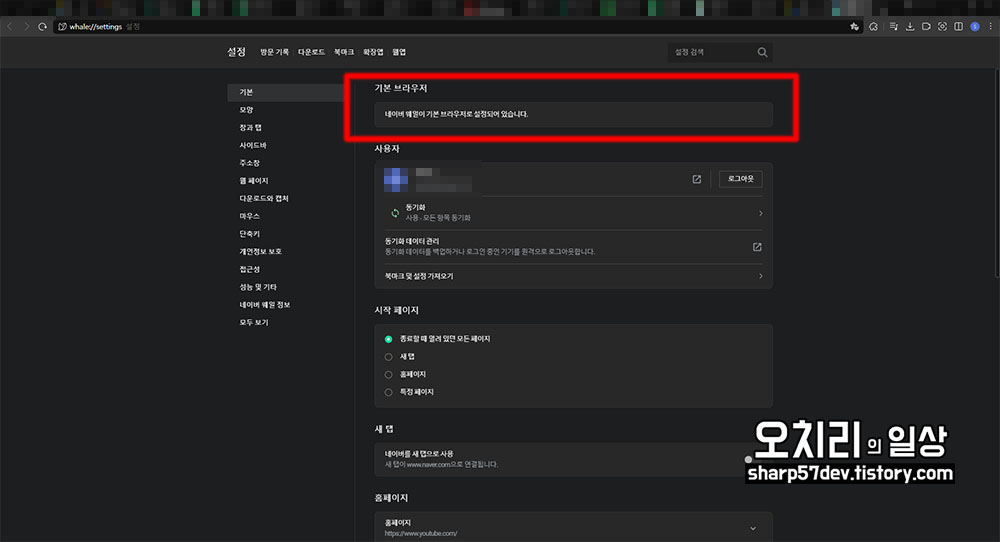Select the 새 탭 start page radio
Screen dimensions: 1000x542
[388, 357]
